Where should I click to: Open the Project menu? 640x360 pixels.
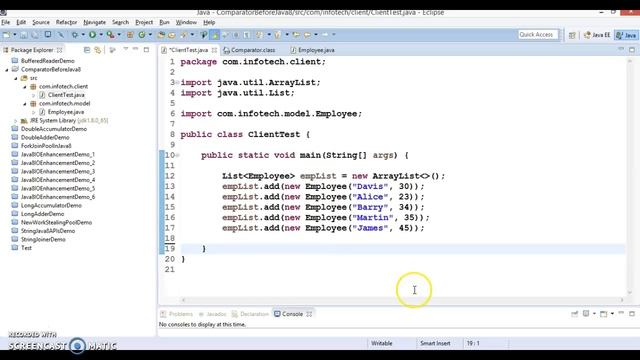coord(144,22)
